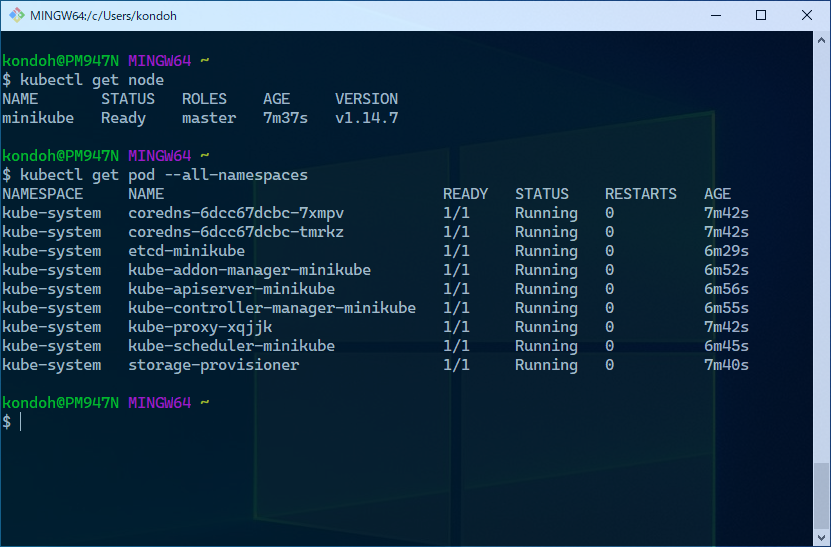This screenshot has height=547, width=831.
Task: Click the version 'v1.14.7'
Action: [x=366, y=118]
